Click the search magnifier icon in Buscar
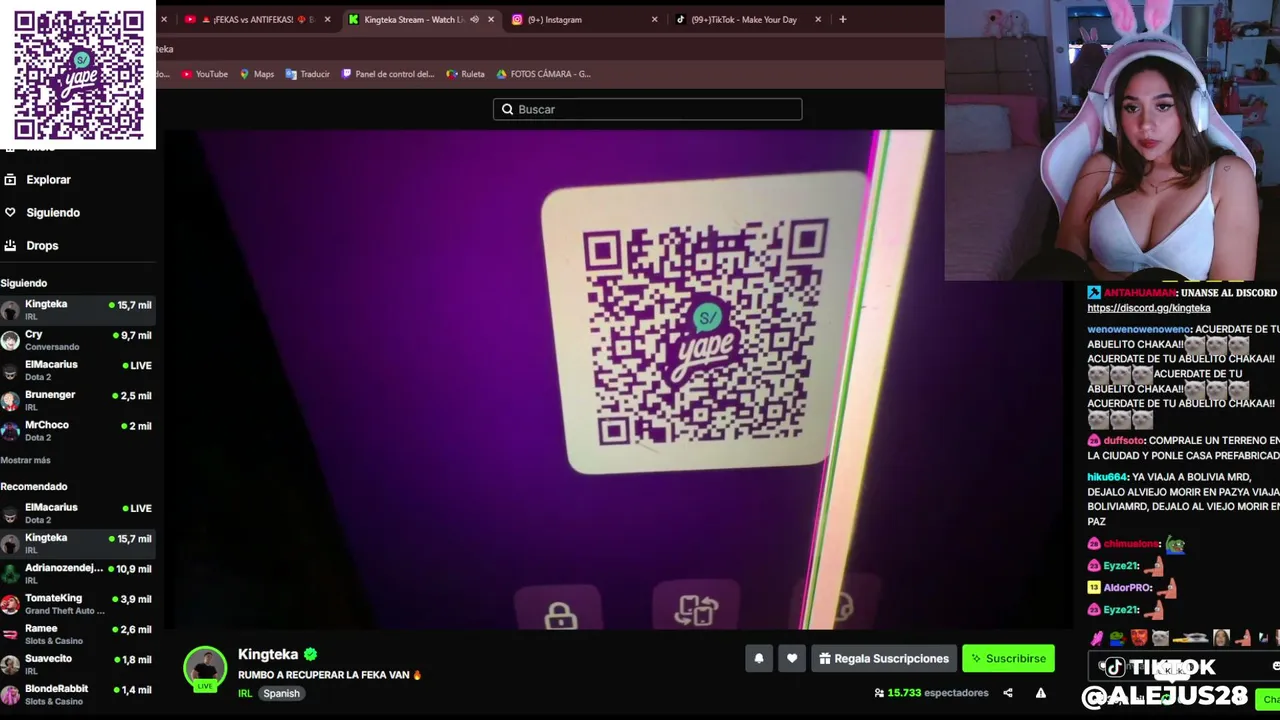The width and height of the screenshot is (1280, 720). 507,109
